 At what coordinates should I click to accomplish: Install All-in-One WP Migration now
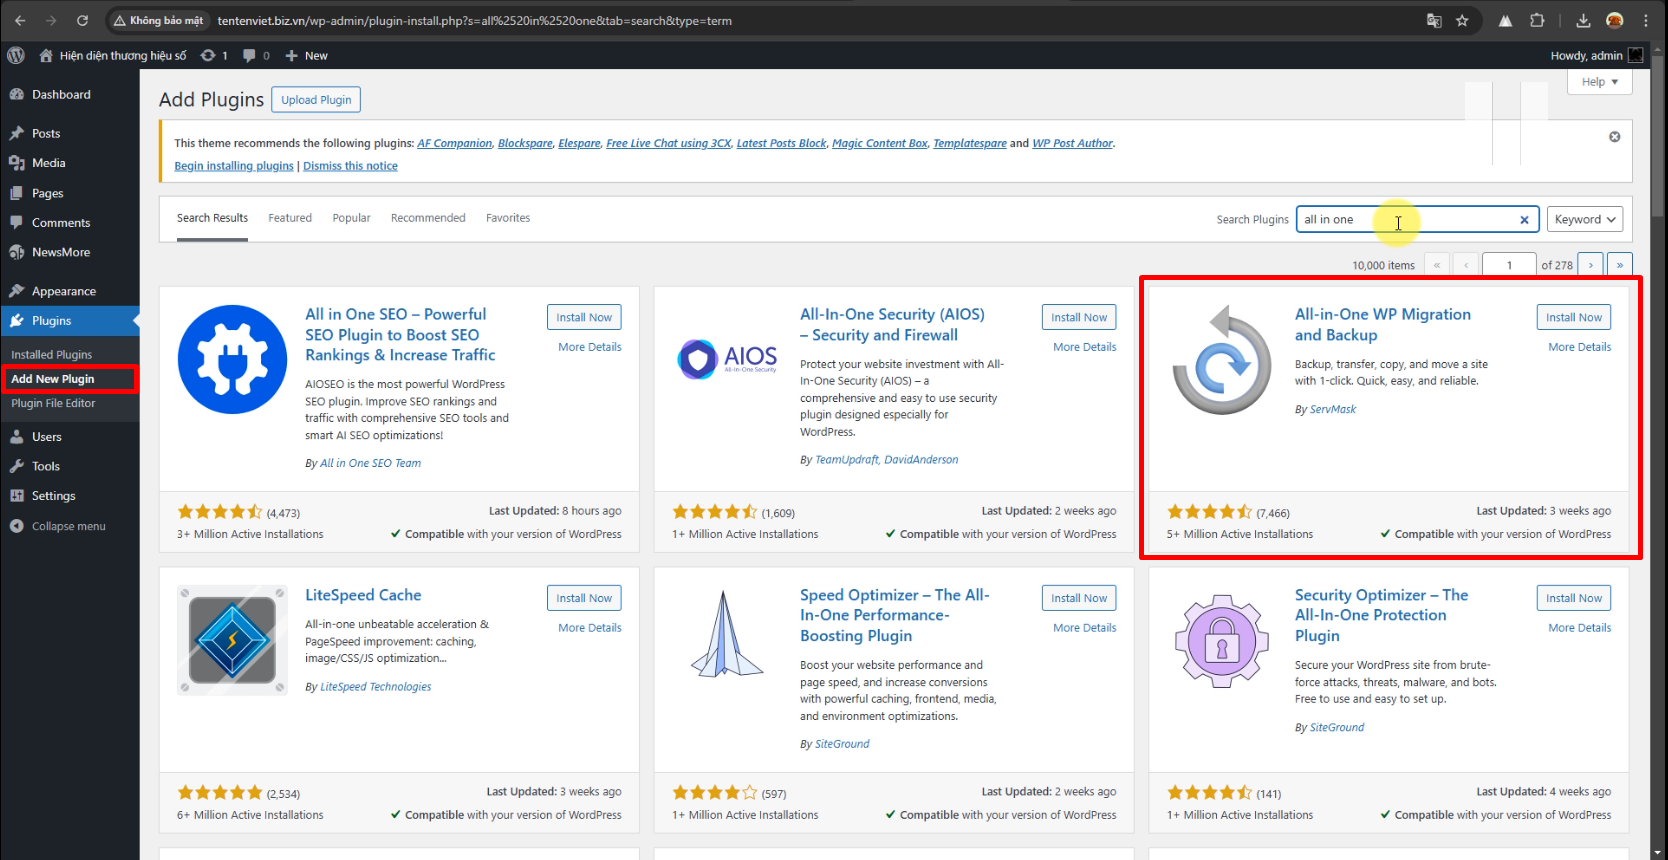1574,317
